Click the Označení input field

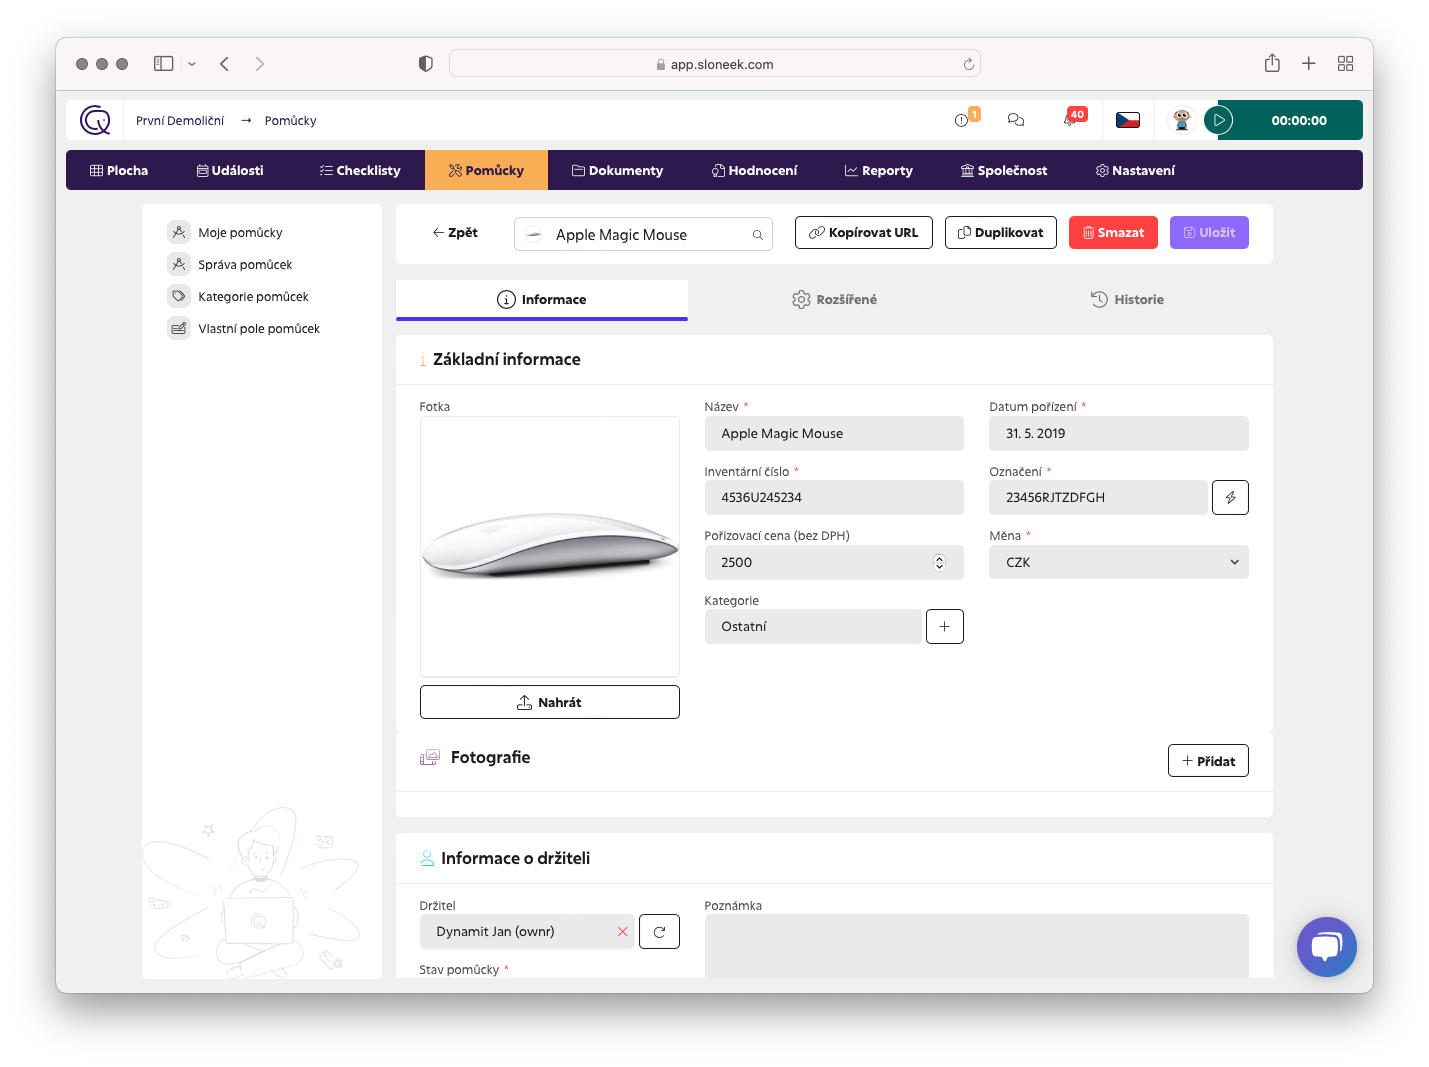1098,497
